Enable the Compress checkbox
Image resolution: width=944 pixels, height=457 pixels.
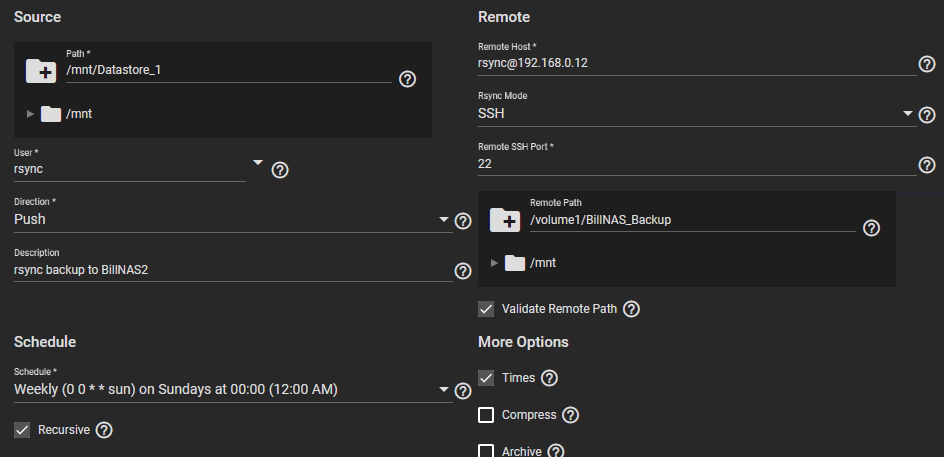tap(486, 415)
